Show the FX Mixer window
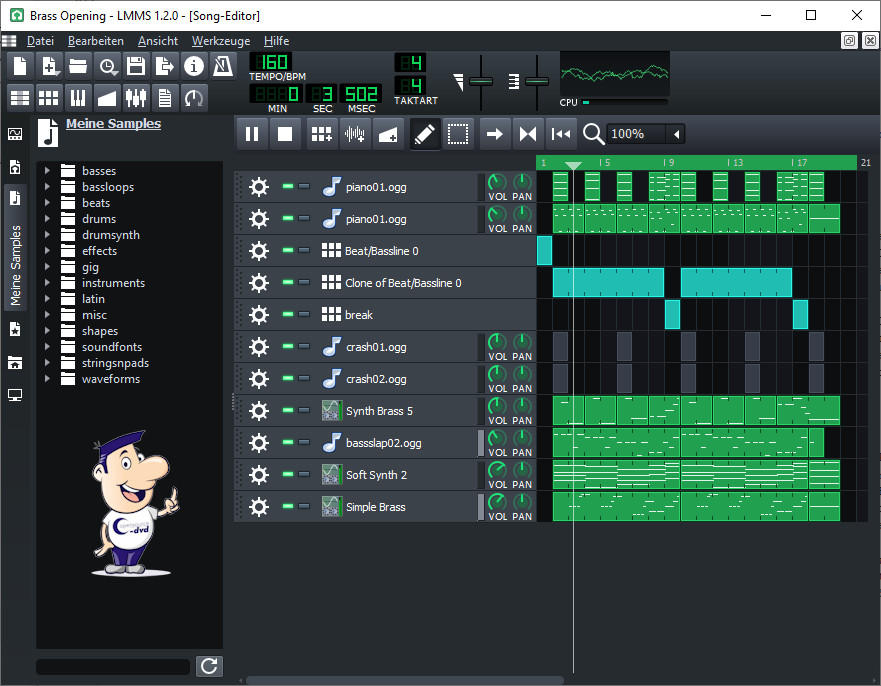 [136, 97]
